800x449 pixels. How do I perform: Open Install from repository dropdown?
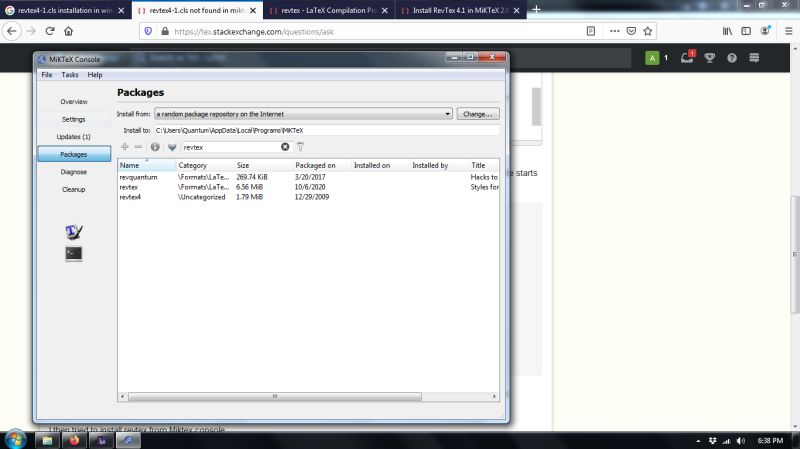pyautogui.click(x=303, y=114)
